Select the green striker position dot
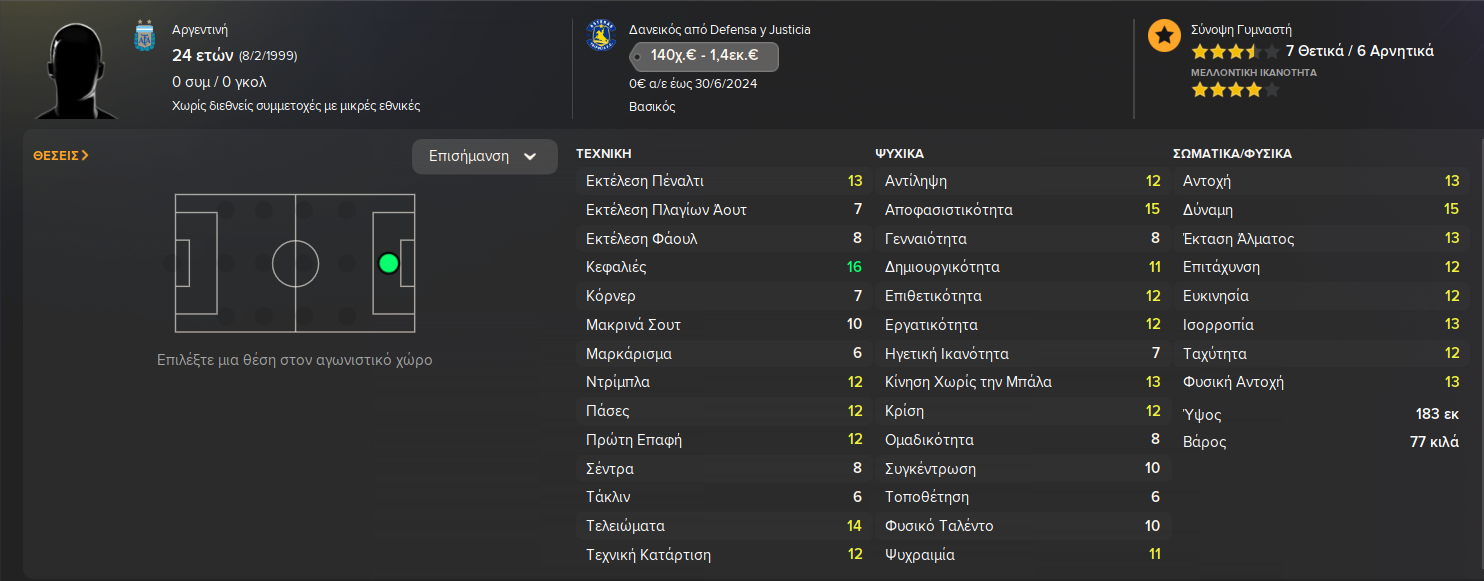The height and width of the screenshot is (581, 1484). click(389, 264)
